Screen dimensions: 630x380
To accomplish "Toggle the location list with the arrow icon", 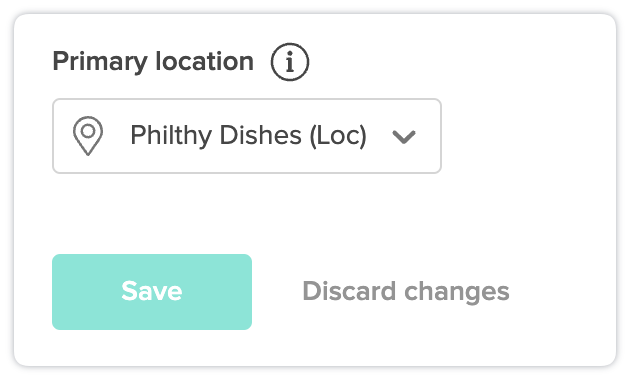I will click(404, 137).
